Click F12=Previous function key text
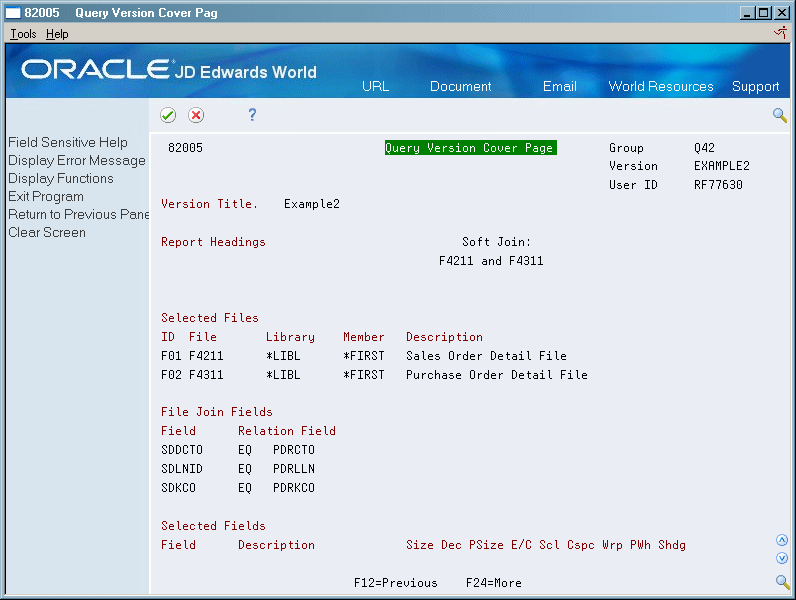 [x=396, y=583]
